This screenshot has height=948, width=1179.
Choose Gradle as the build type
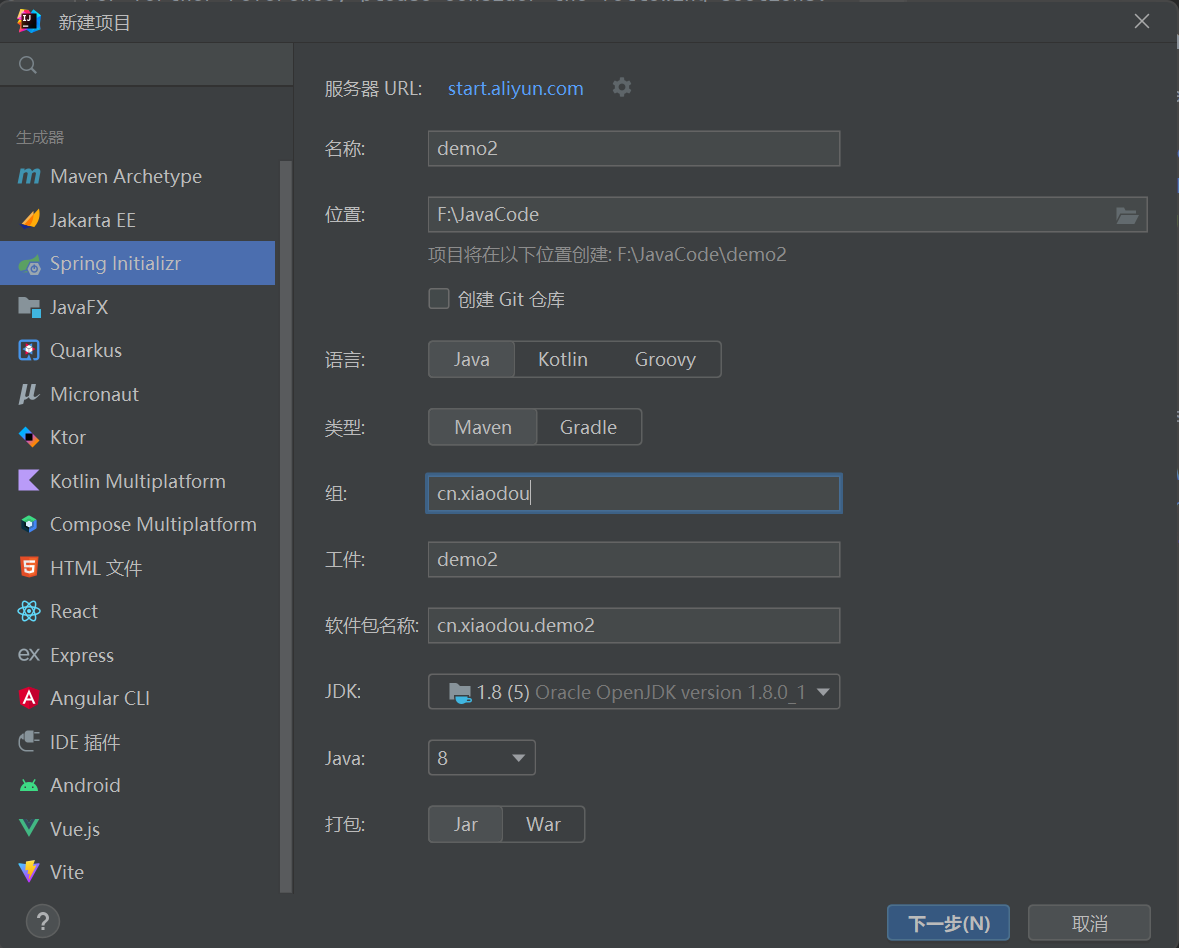pyautogui.click(x=589, y=427)
